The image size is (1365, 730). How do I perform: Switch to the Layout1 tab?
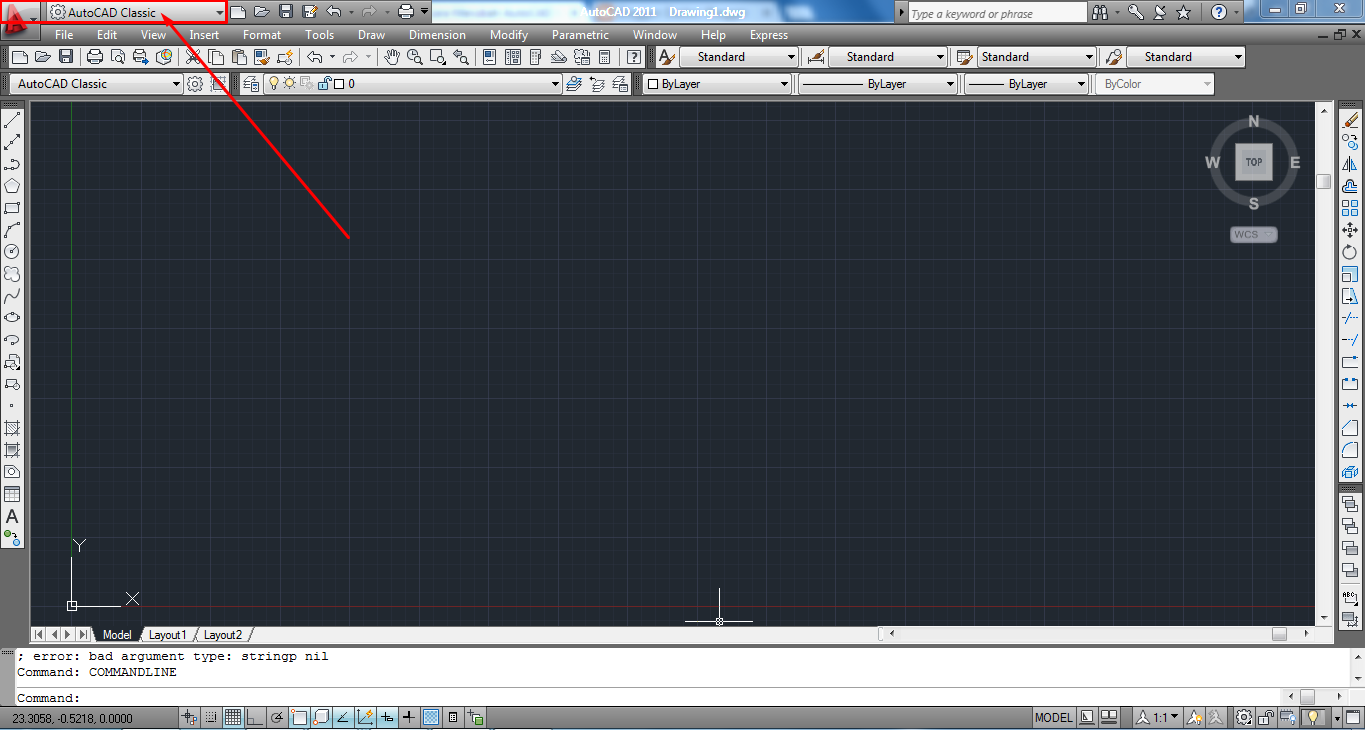pyautogui.click(x=168, y=635)
